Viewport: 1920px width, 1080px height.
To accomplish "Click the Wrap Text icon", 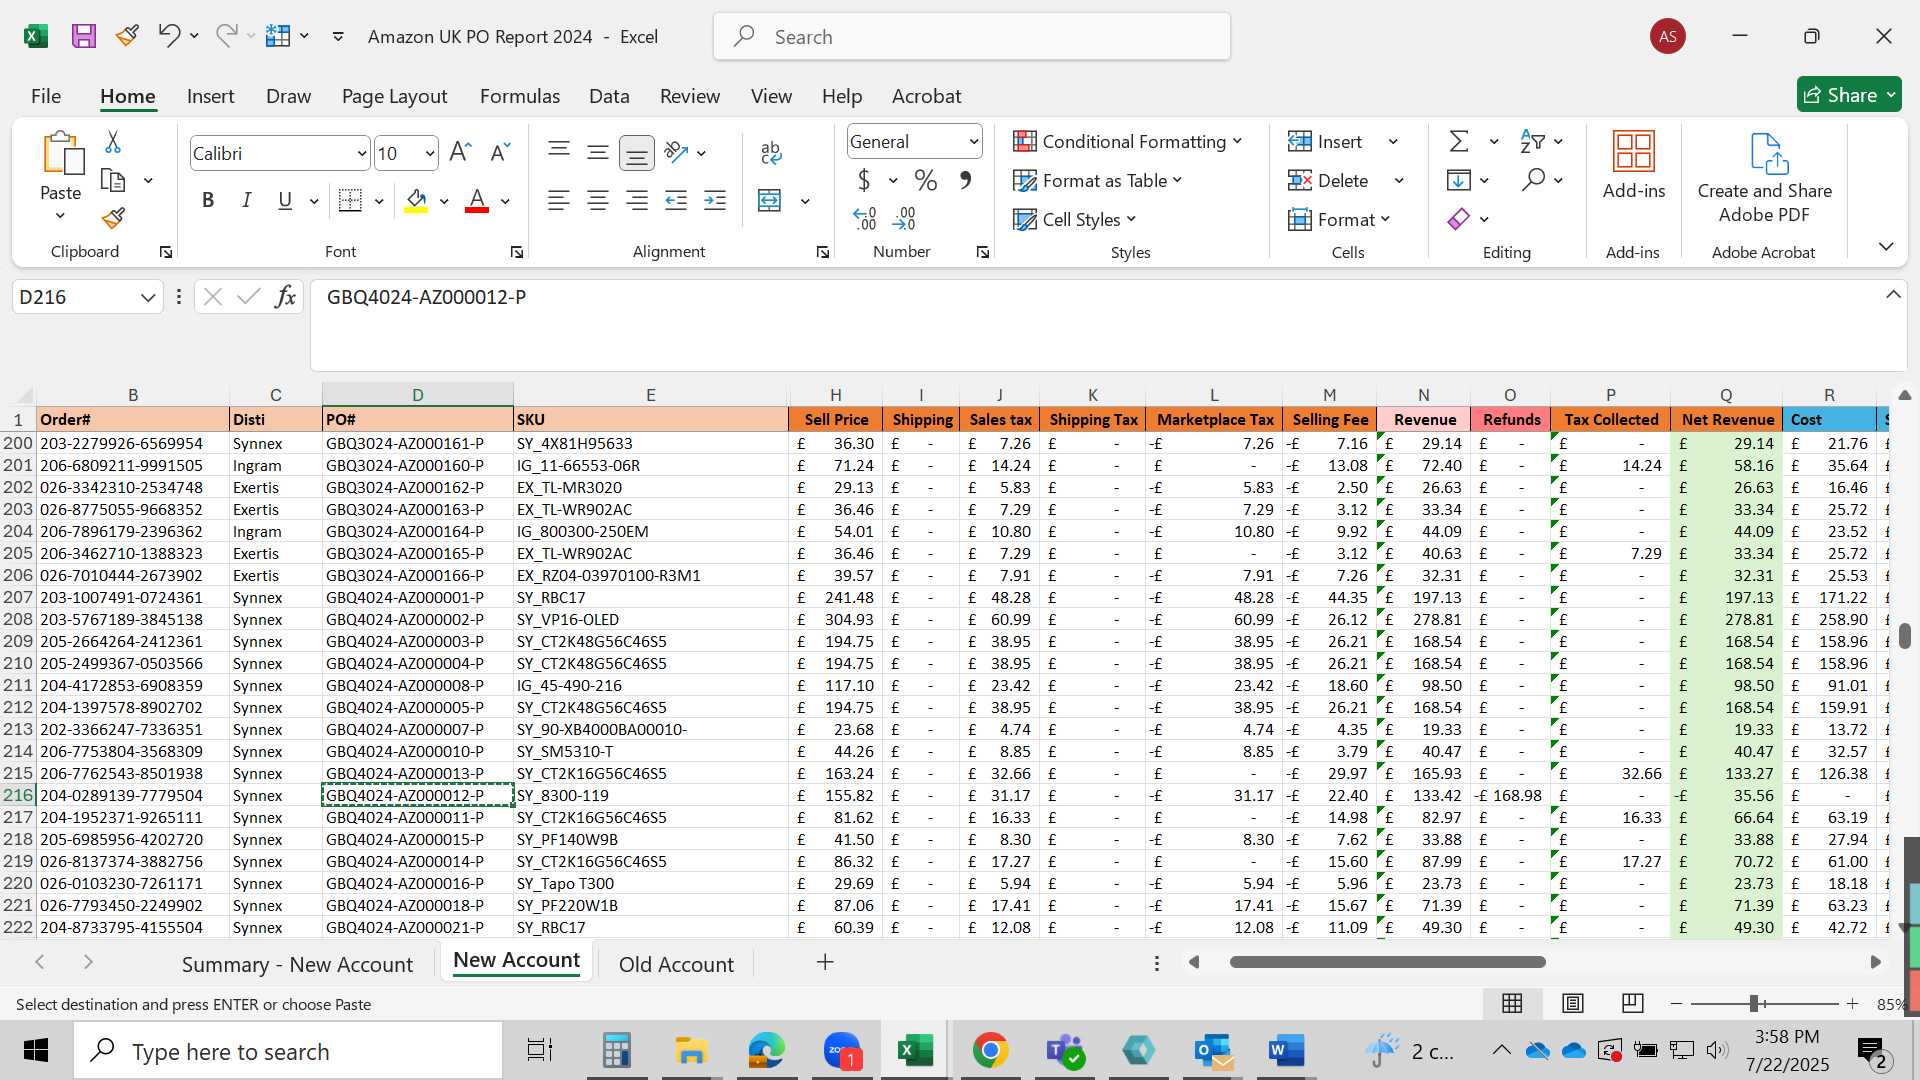I will 771,153.
